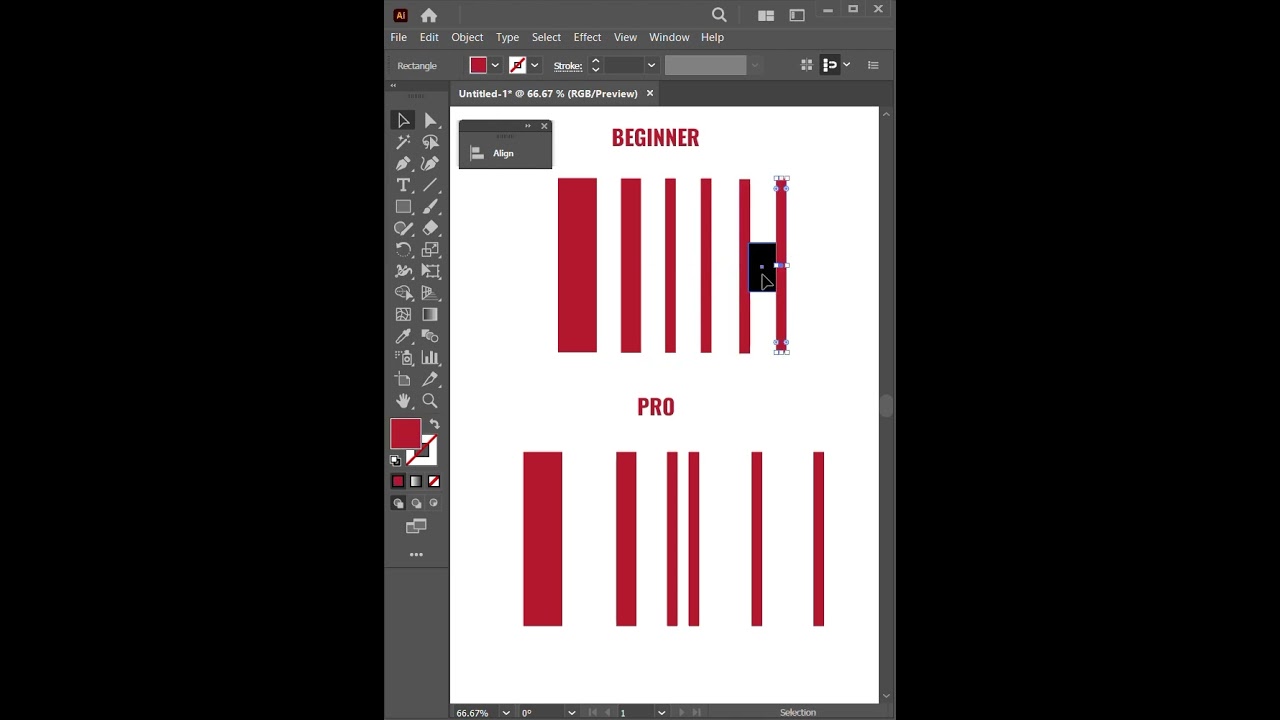1280x720 pixels.
Task: Choose the Magic Wand tool
Action: click(403, 142)
